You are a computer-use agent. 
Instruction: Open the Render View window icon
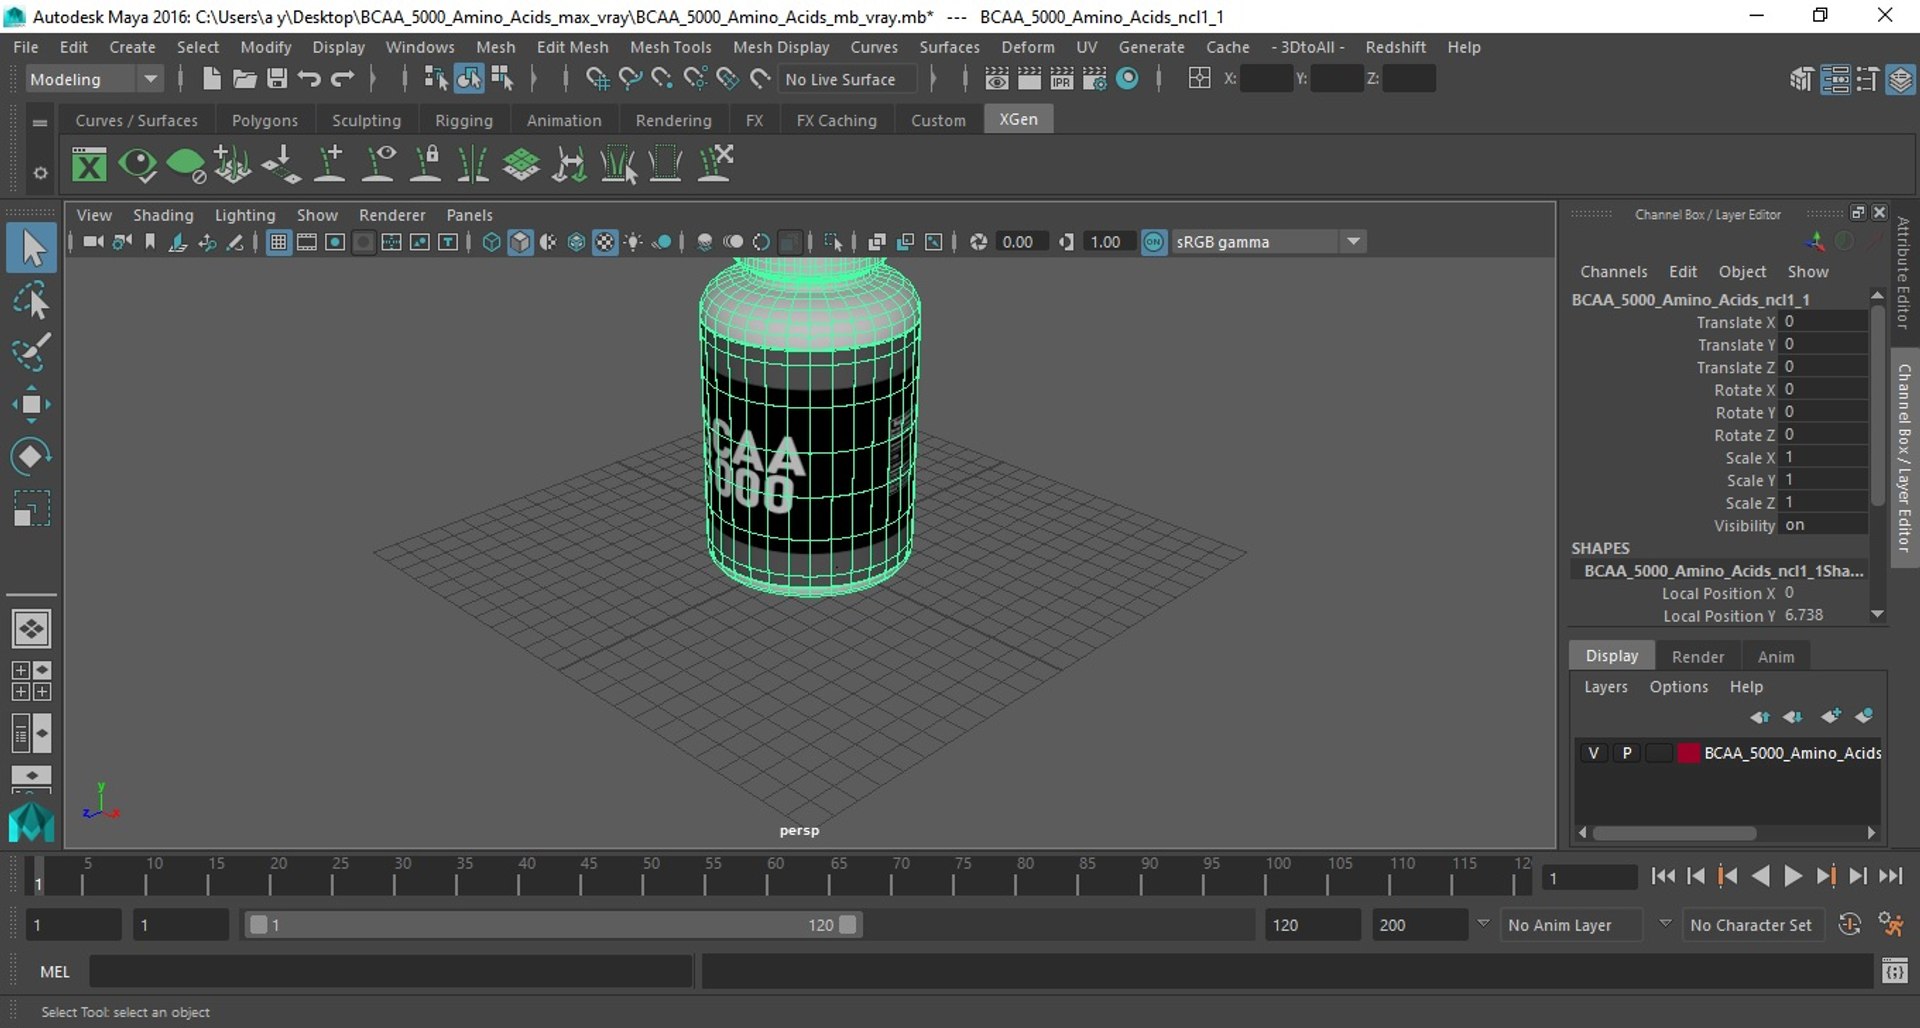996,79
